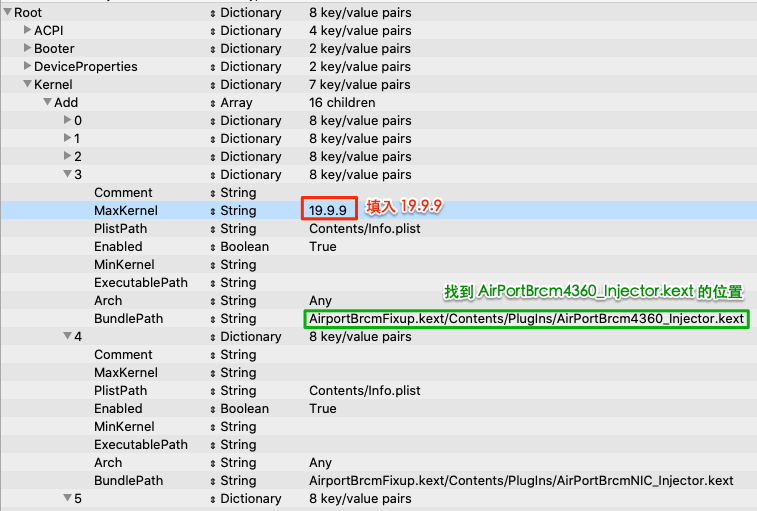Select Enabled key under item 4

click(x=118, y=409)
